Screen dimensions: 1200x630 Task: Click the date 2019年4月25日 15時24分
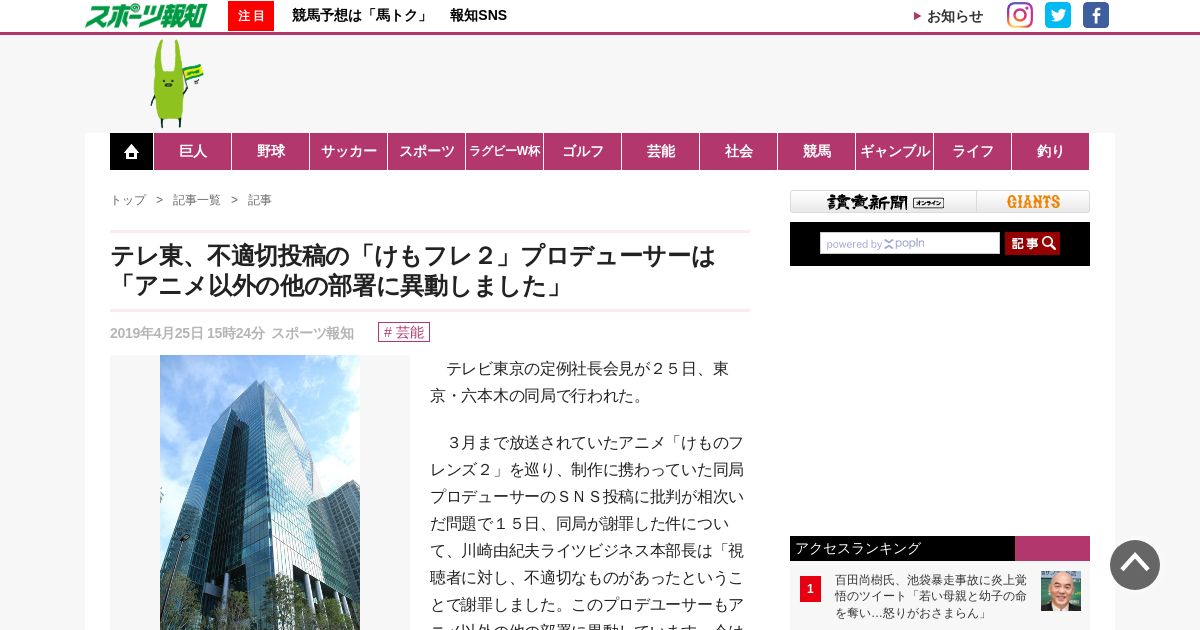click(x=187, y=333)
